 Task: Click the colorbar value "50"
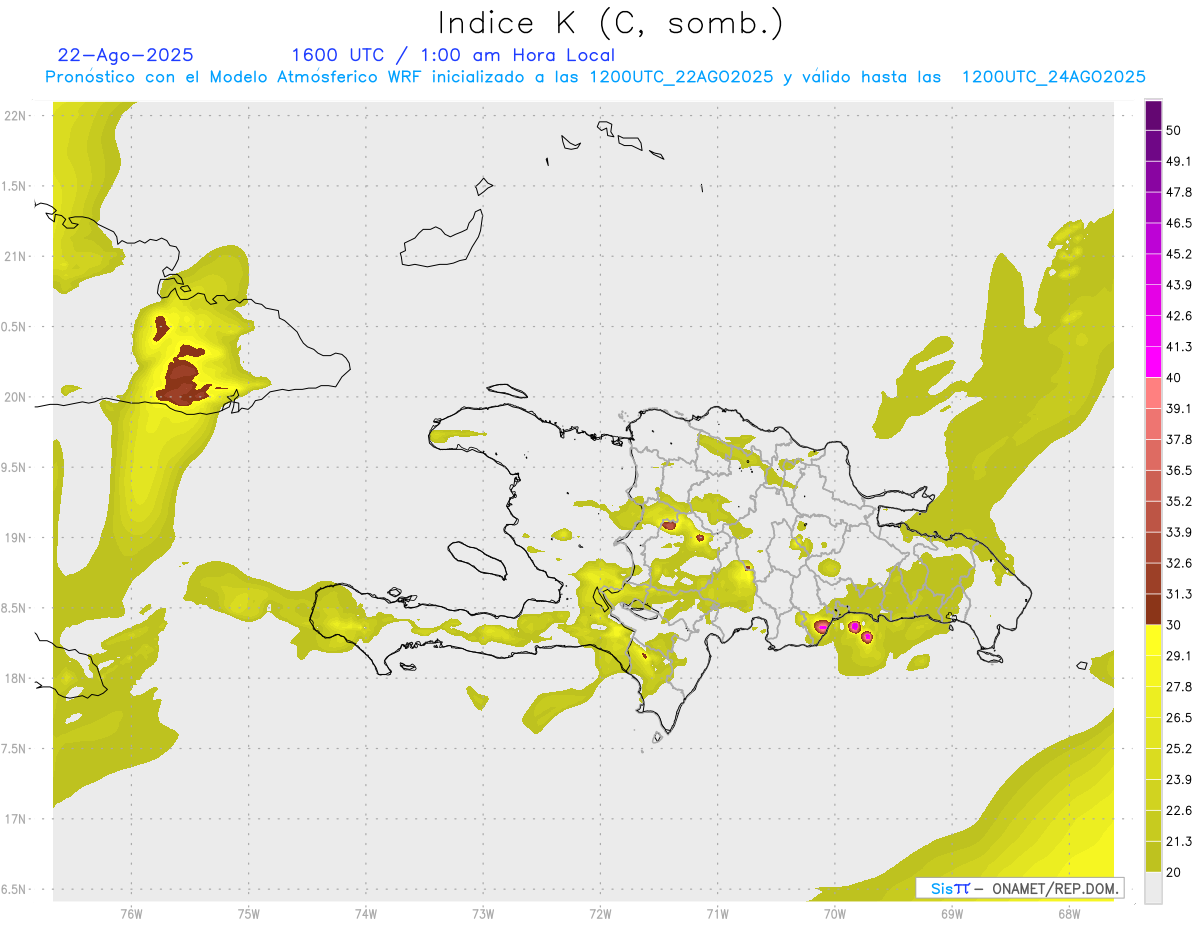tap(1174, 130)
